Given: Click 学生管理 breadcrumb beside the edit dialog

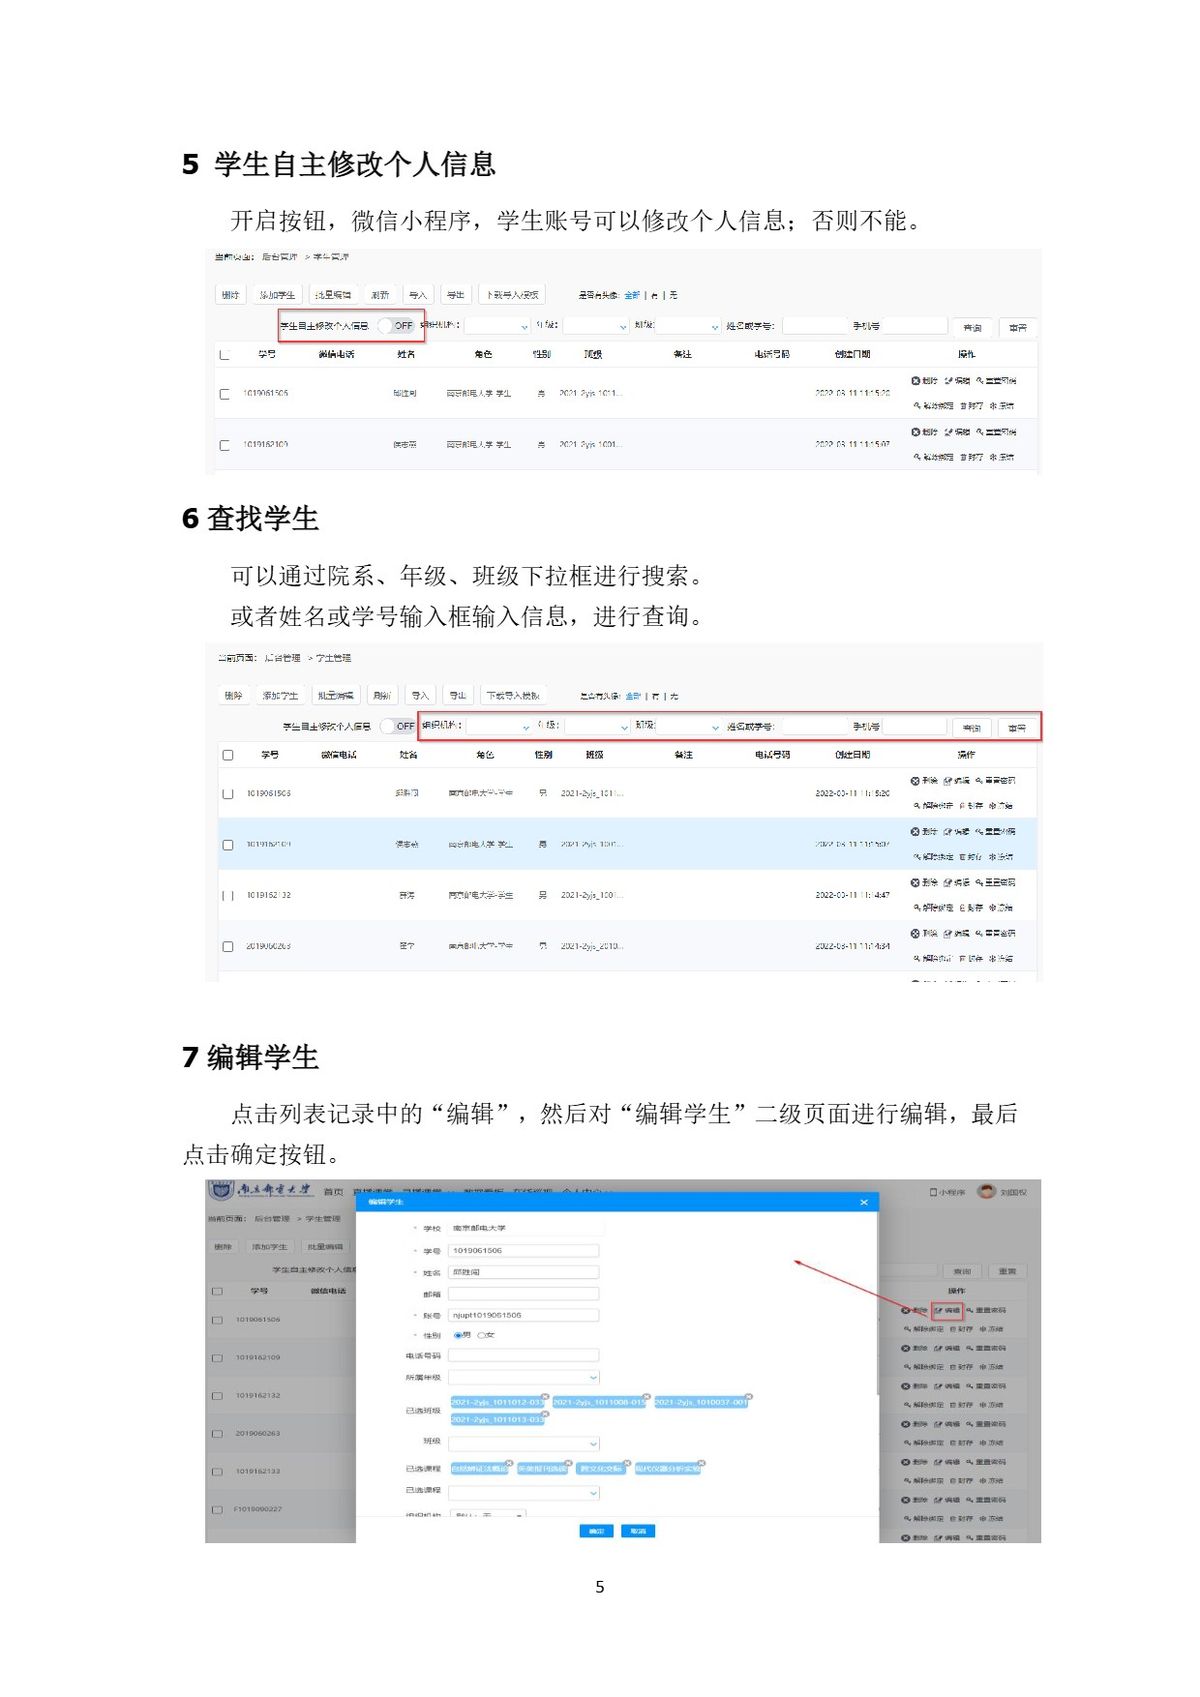Looking at the screenshot, I should pyautogui.click(x=323, y=1219).
